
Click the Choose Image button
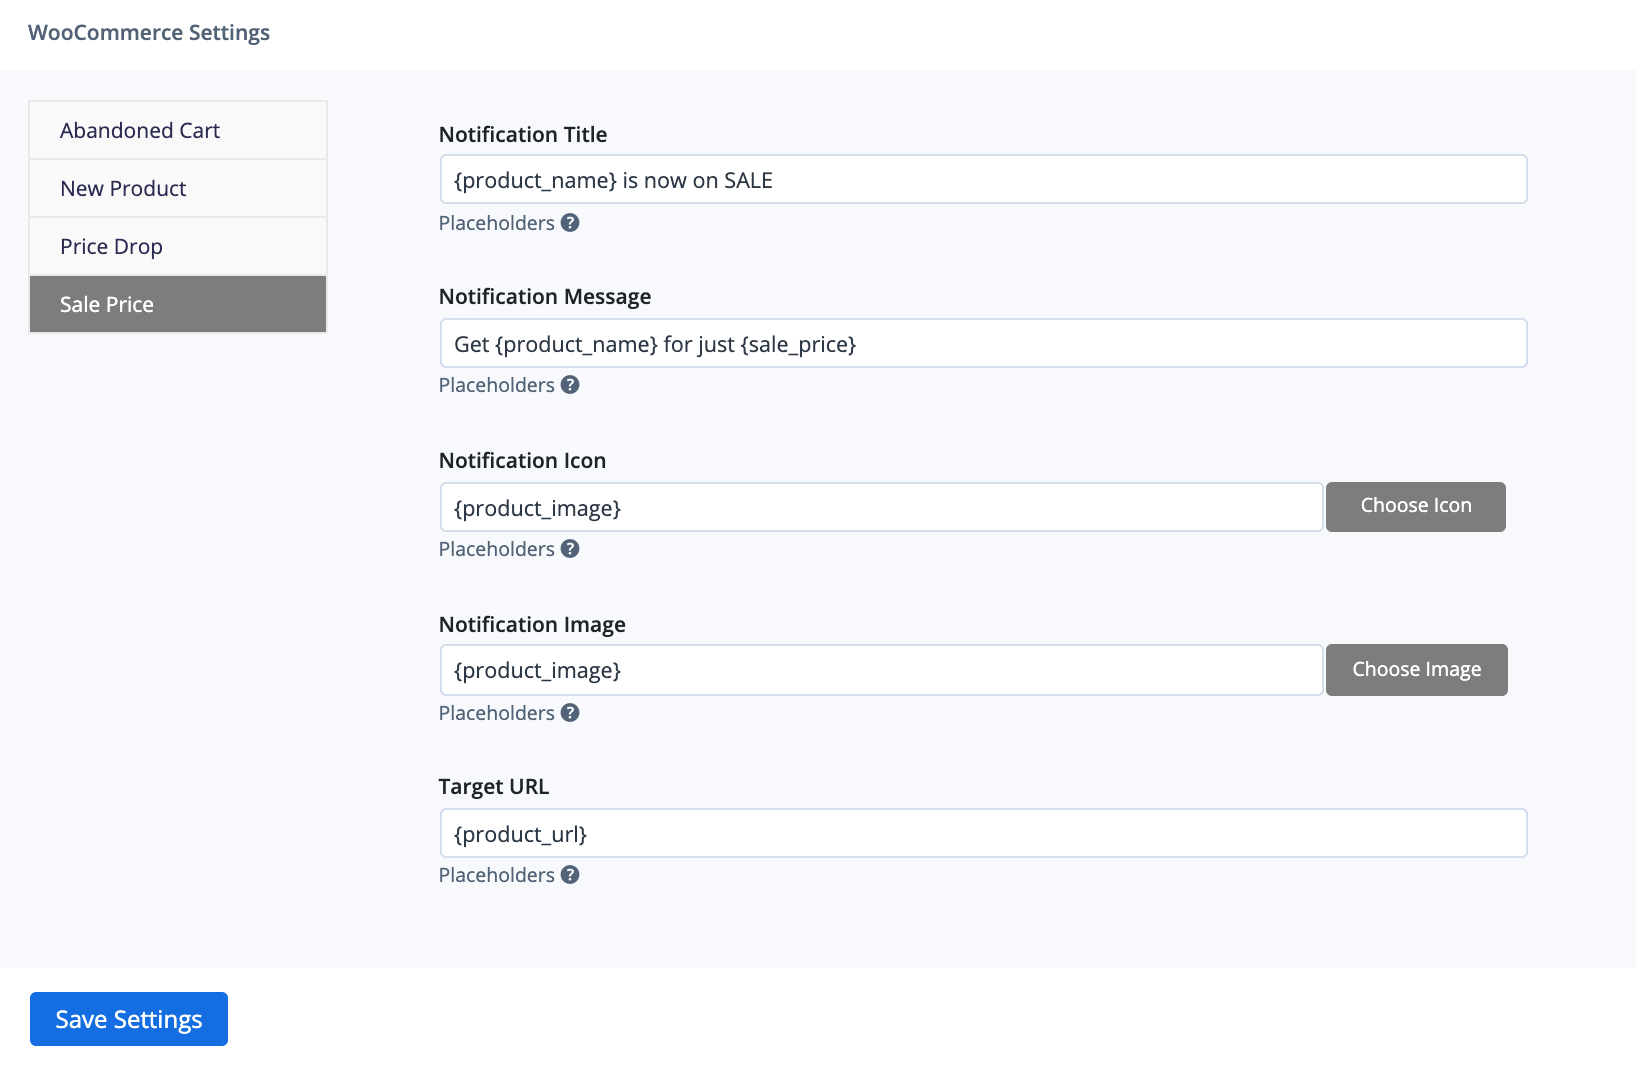[x=1417, y=670]
